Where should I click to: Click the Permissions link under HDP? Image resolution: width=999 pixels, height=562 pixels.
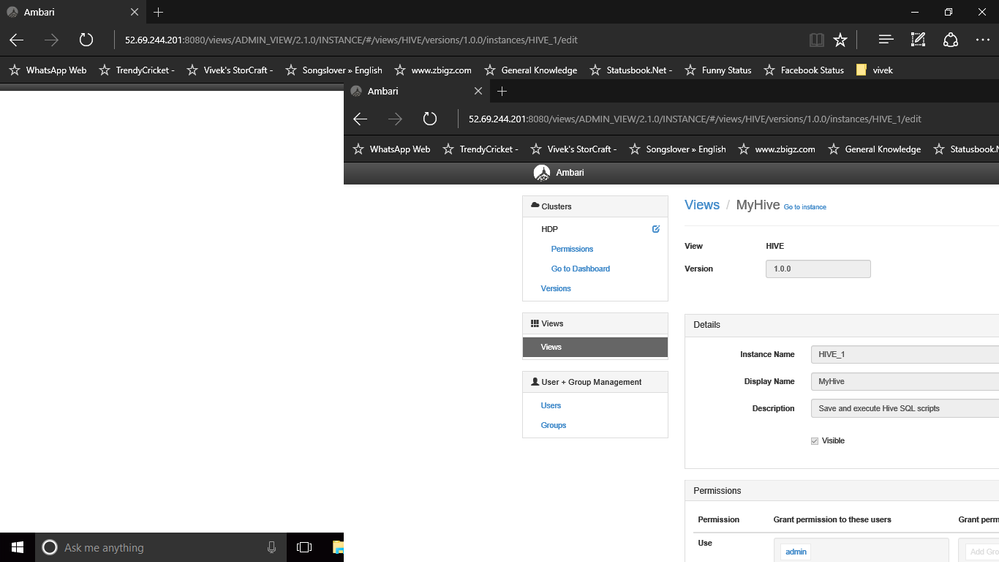point(572,249)
